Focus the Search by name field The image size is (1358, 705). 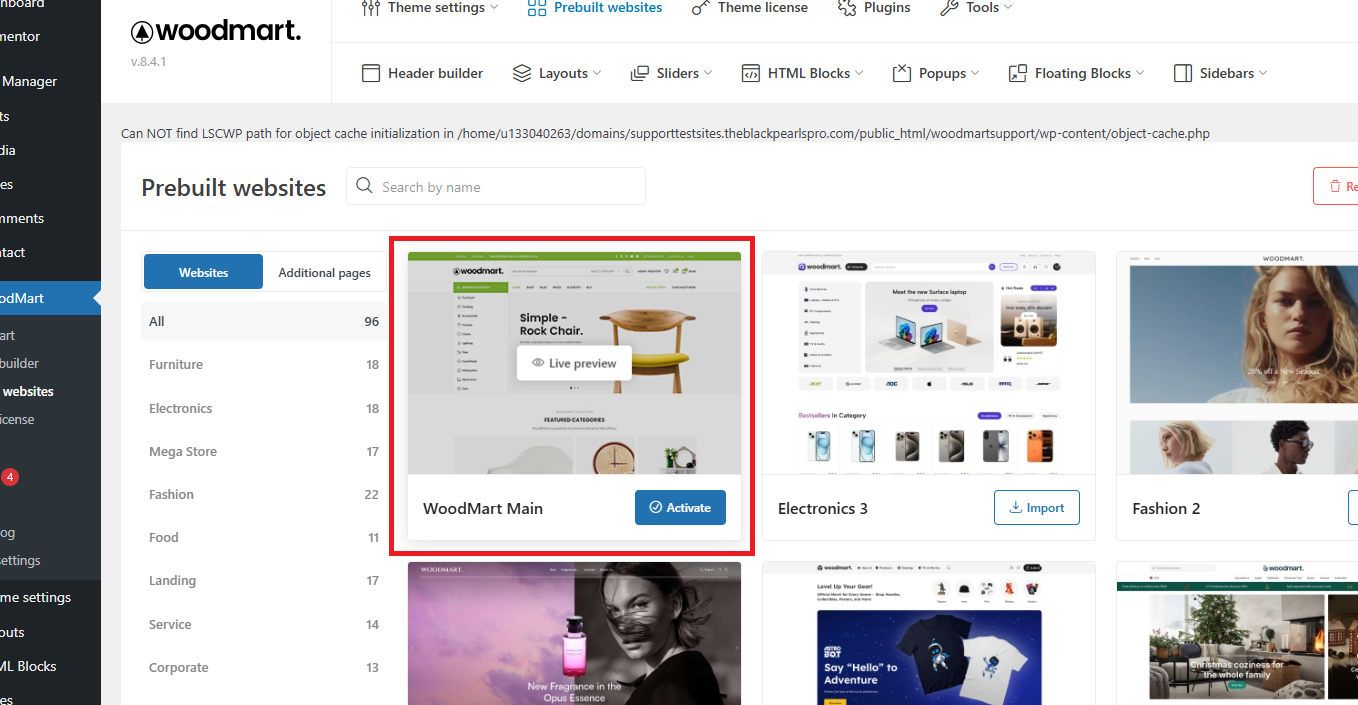[496, 187]
